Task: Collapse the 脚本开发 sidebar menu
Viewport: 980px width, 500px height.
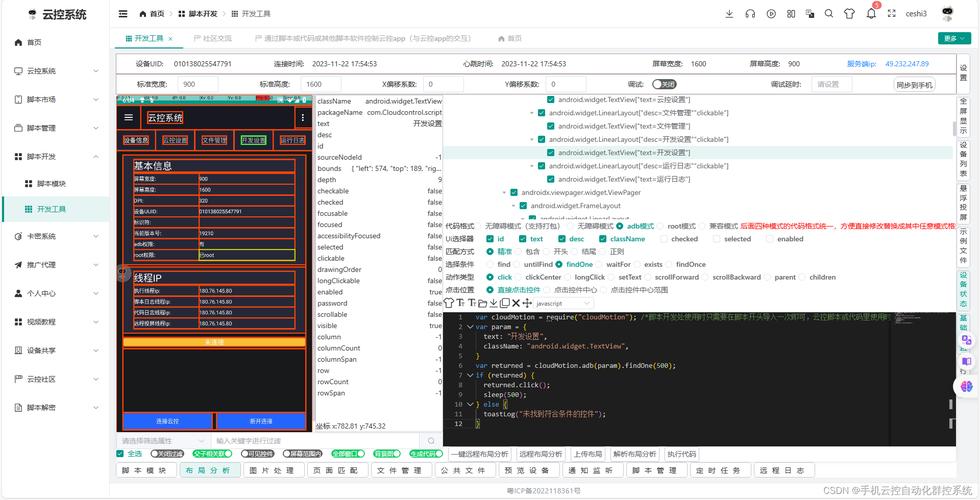Action: coord(55,156)
